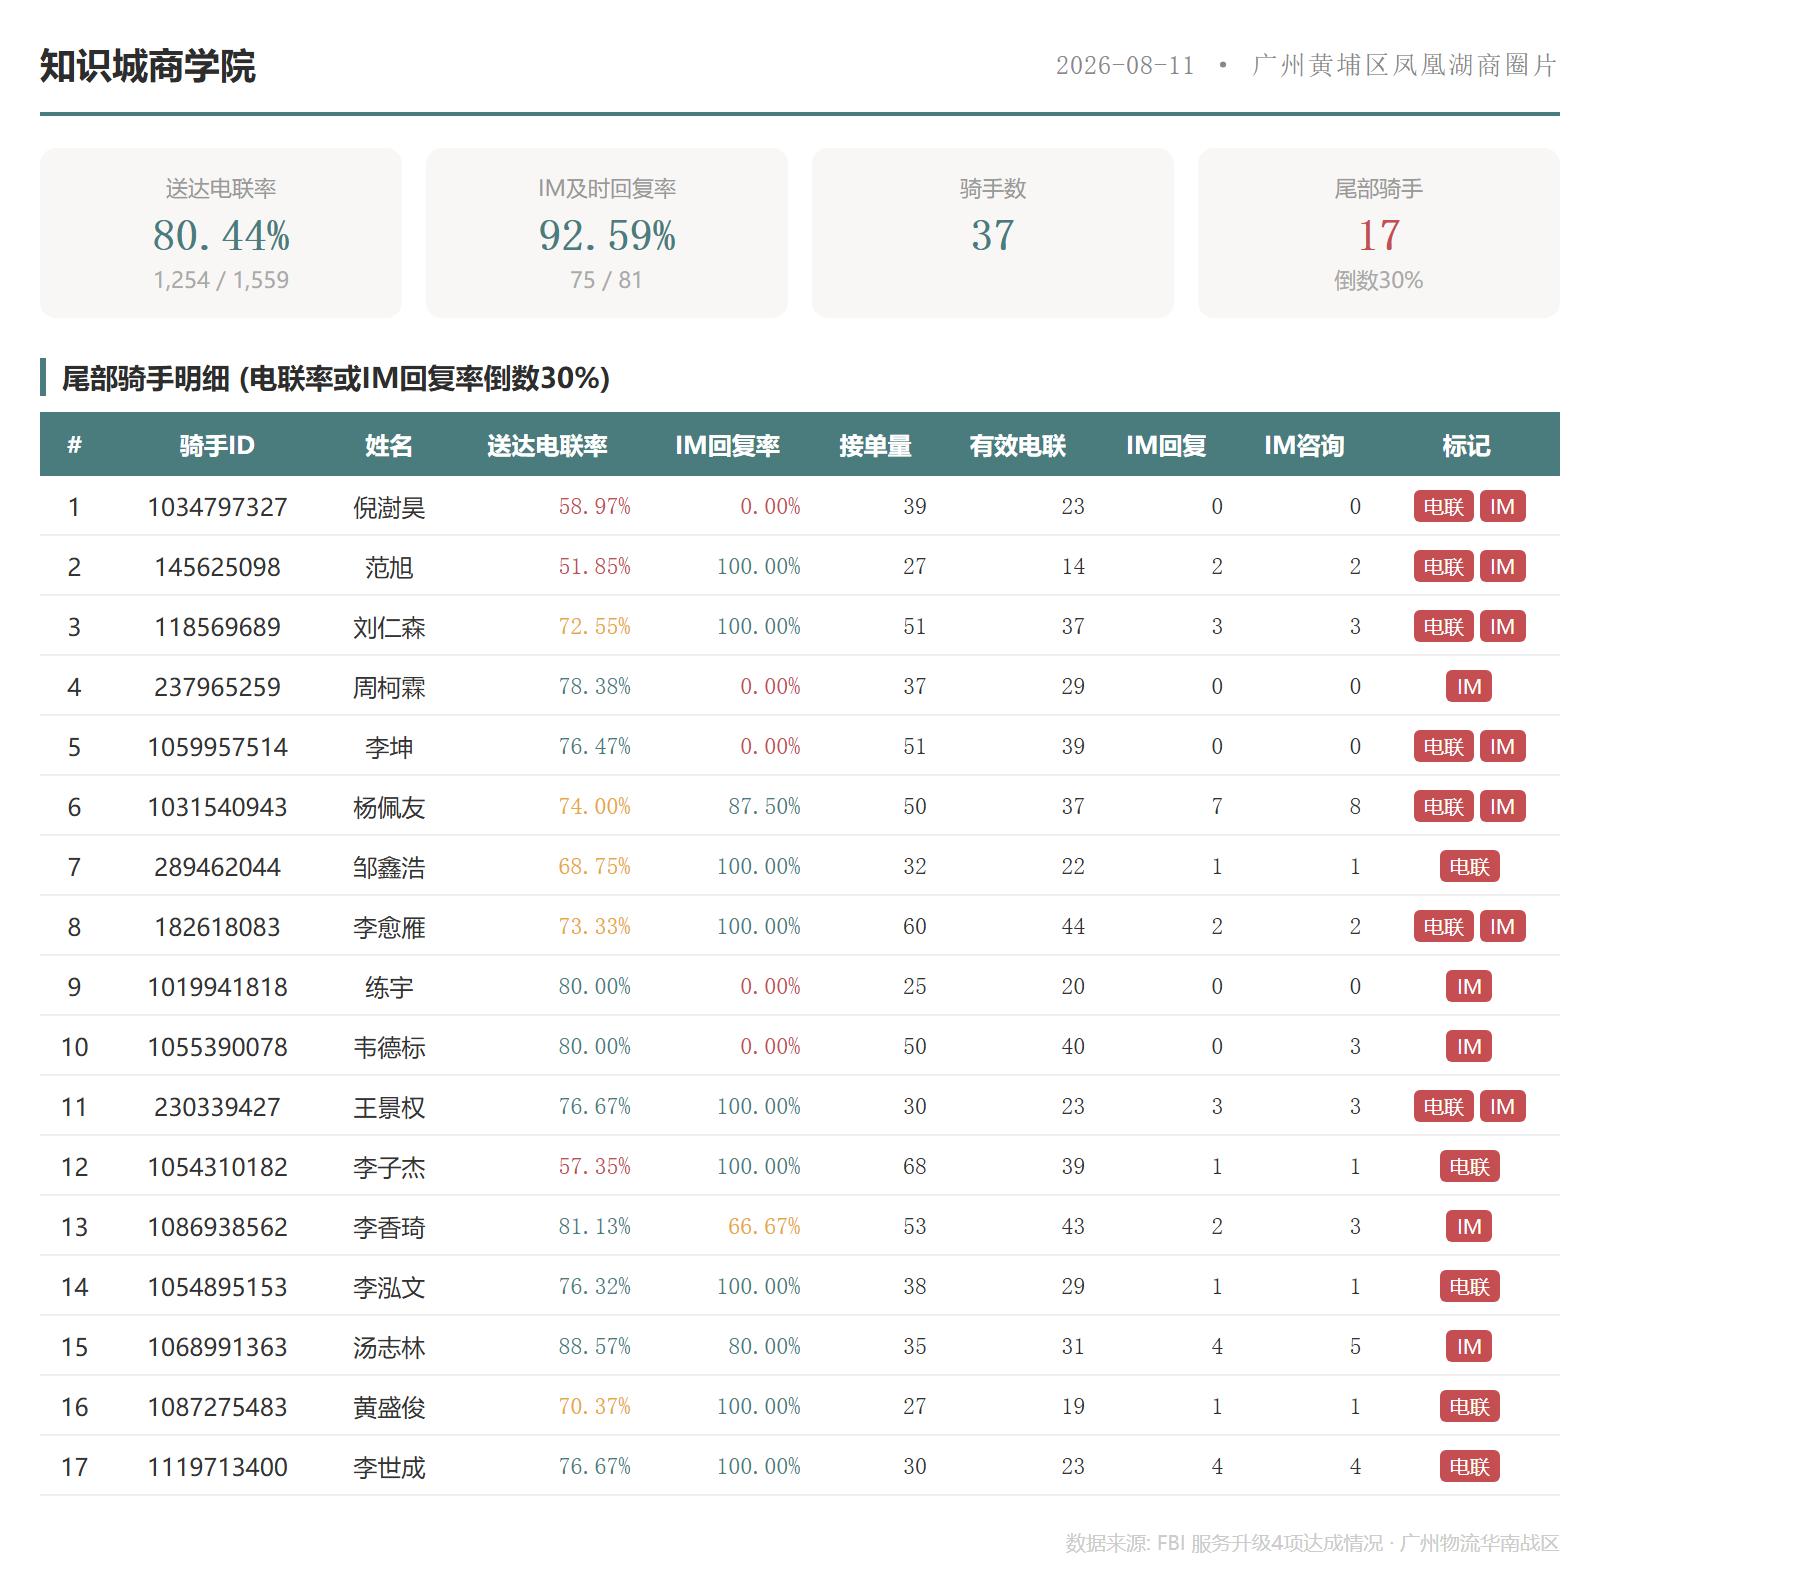The height and width of the screenshot is (1596, 1800).
Task: Click the 送达电联率 summary card
Action: (221, 233)
